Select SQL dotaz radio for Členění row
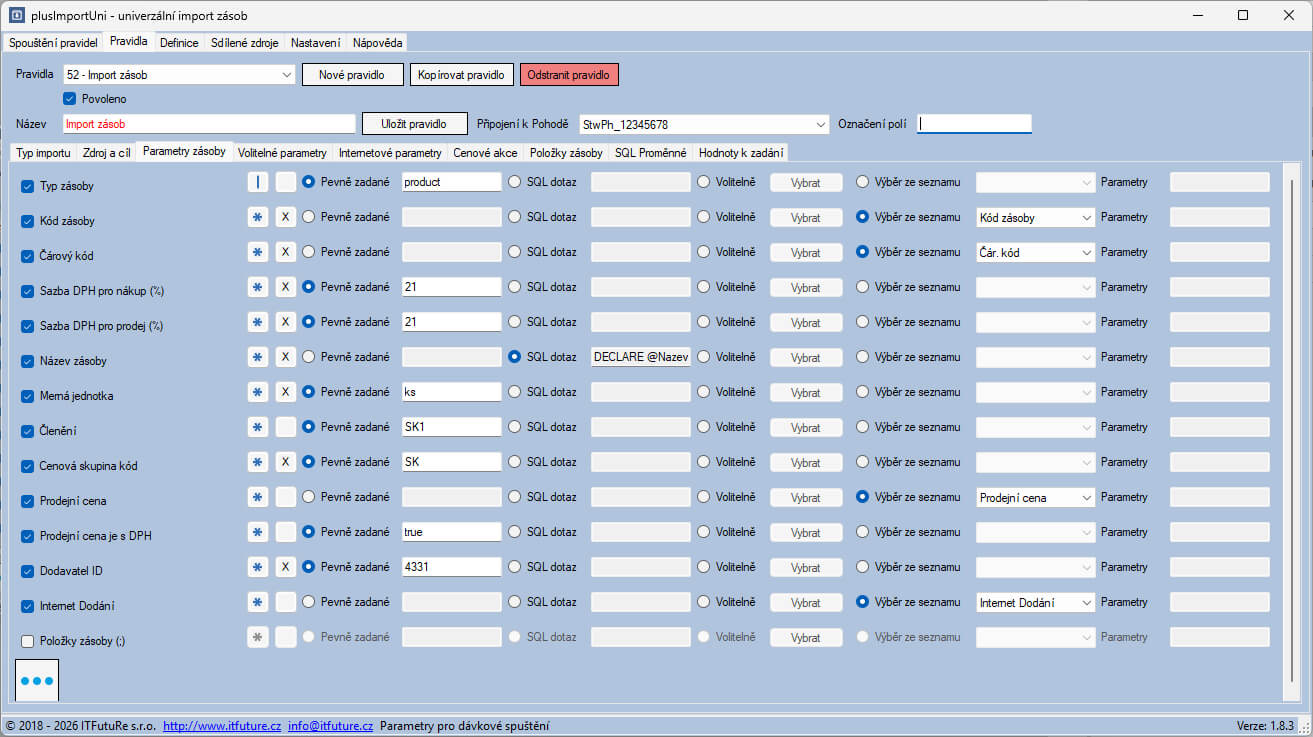 pyautogui.click(x=515, y=427)
